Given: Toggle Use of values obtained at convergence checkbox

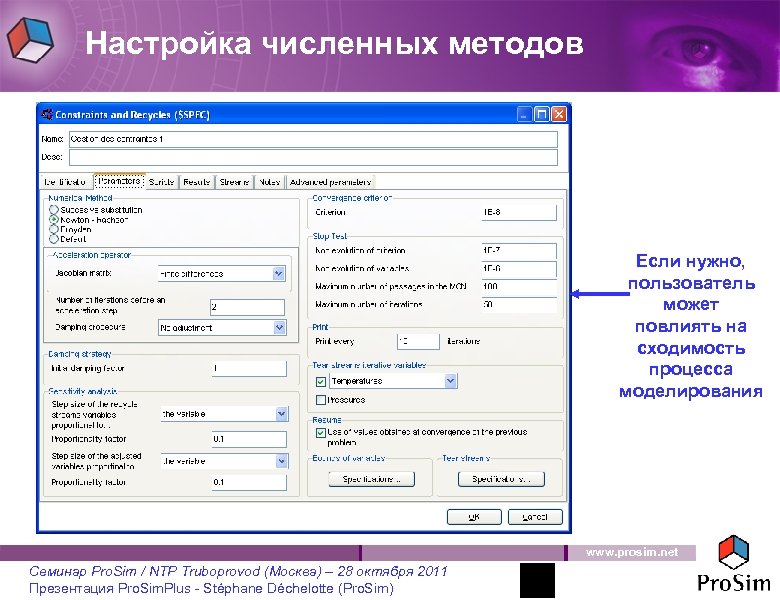Looking at the screenshot, I should [321, 432].
